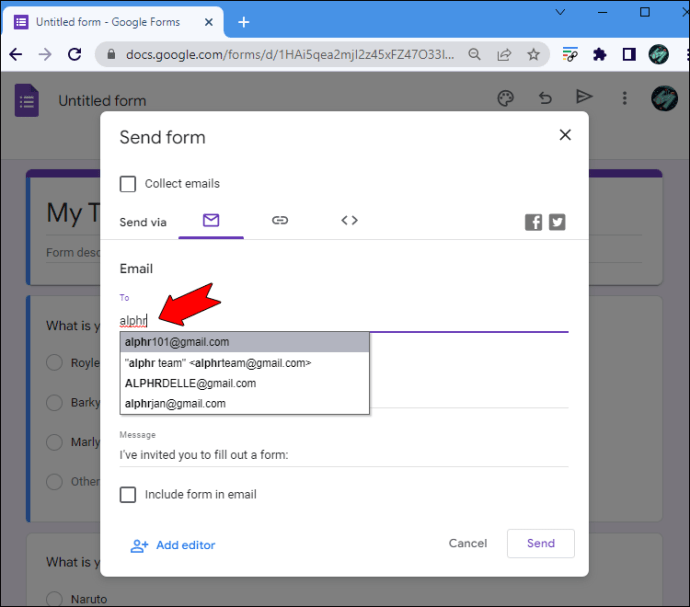
Task: Click the send paper-plane icon
Action: tap(584, 96)
